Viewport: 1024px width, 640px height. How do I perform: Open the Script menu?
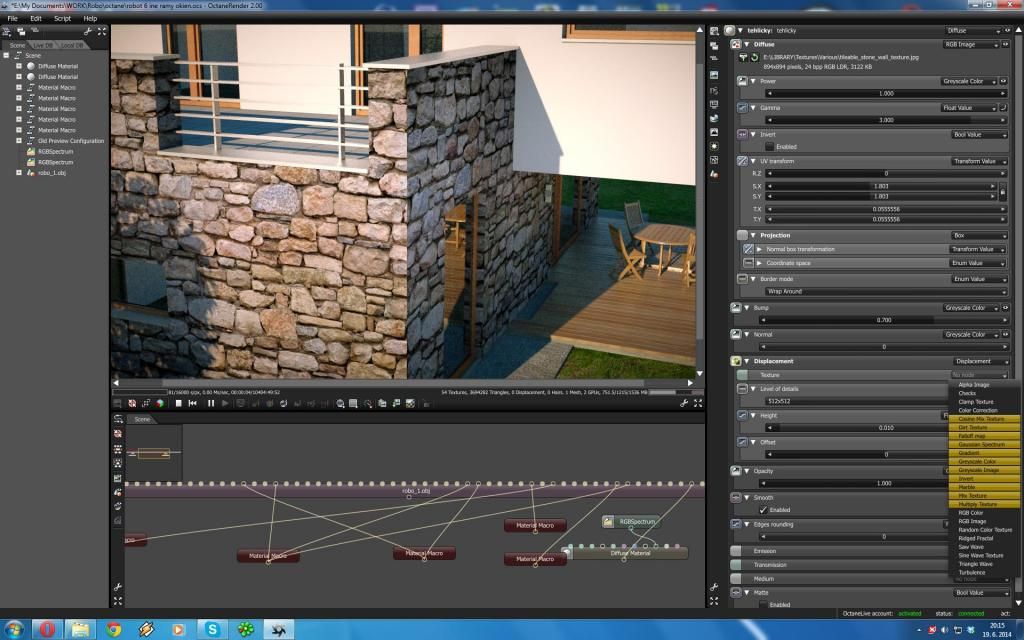(x=63, y=18)
